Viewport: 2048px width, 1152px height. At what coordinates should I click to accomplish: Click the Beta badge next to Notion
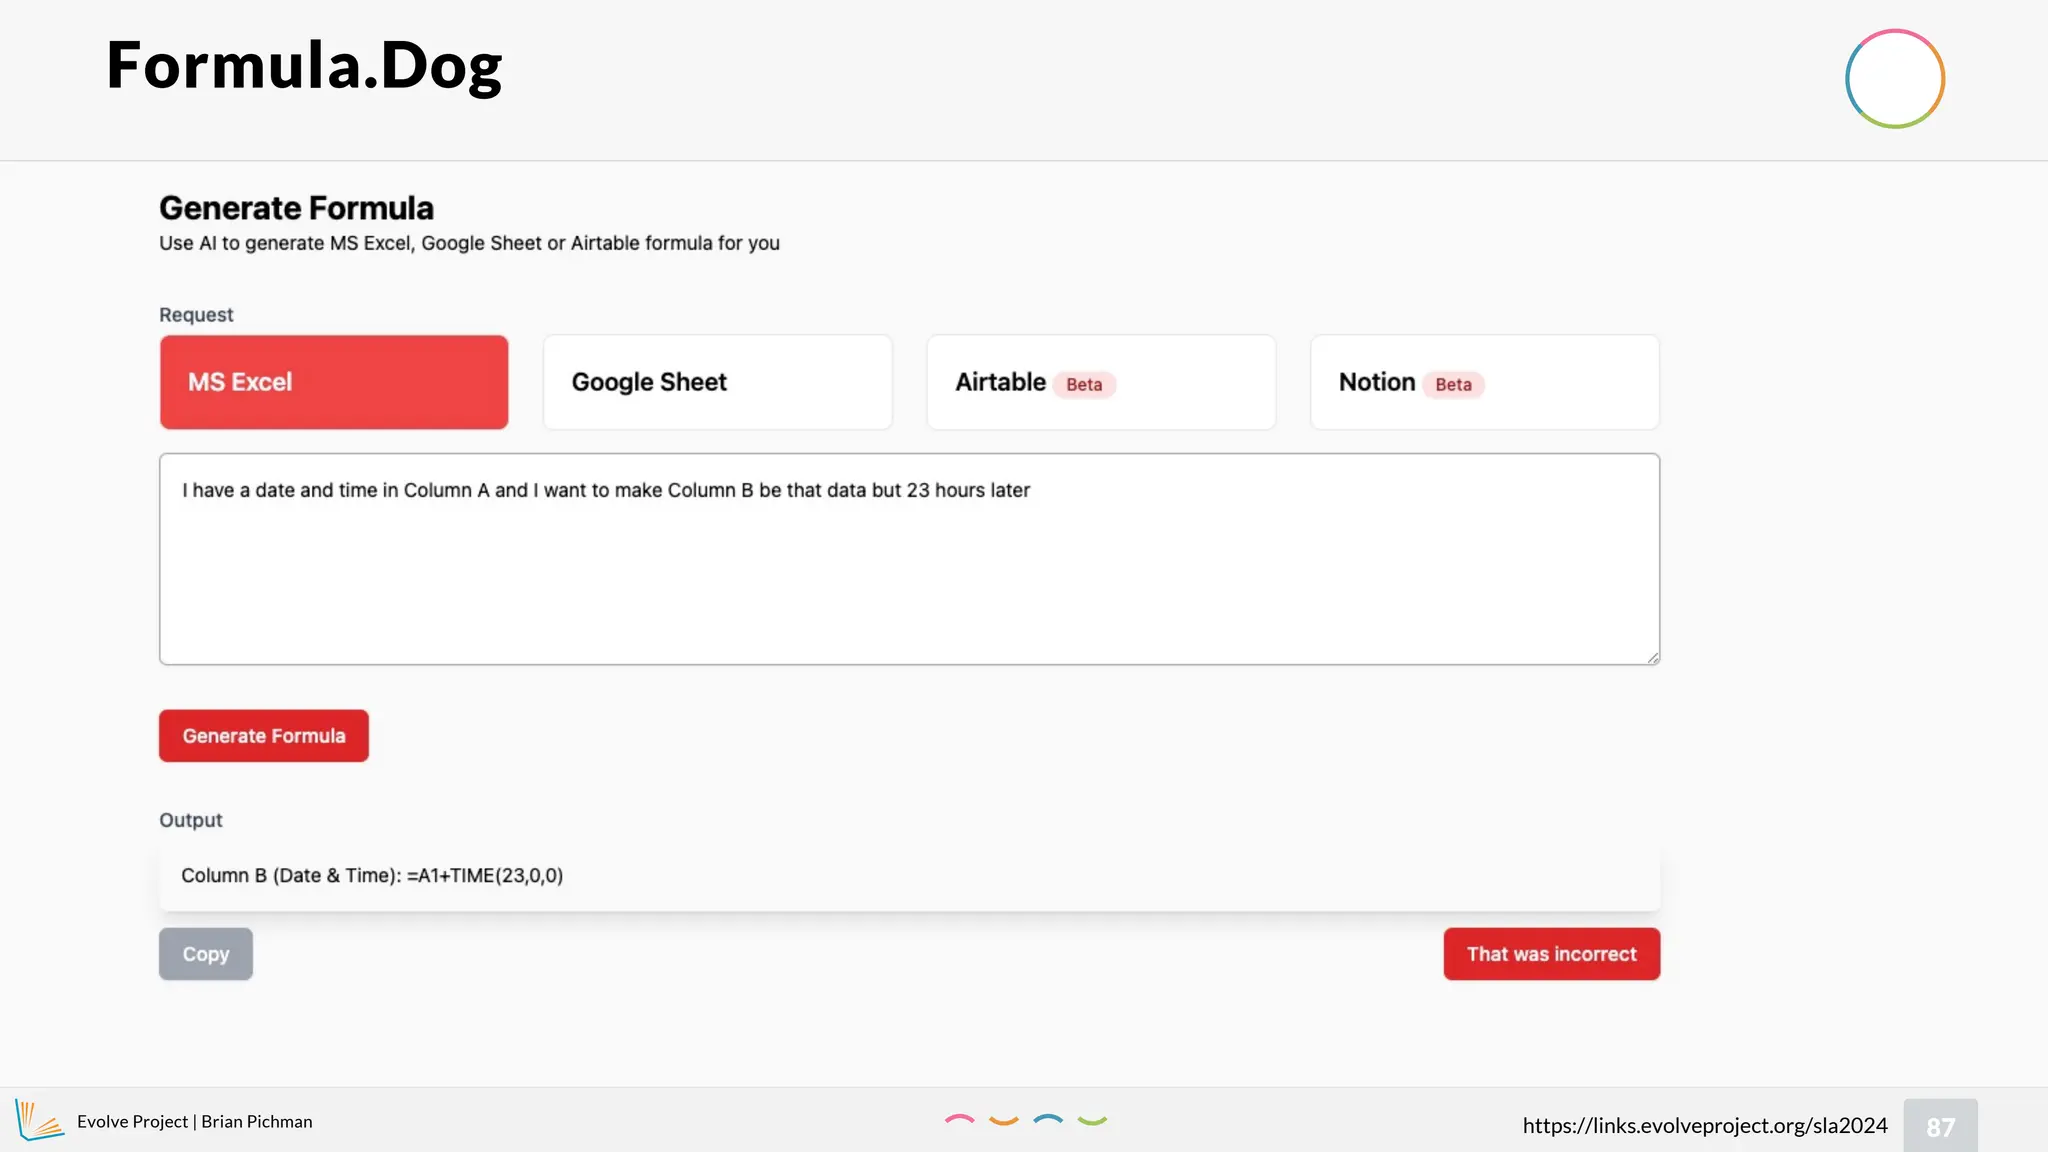click(1453, 384)
